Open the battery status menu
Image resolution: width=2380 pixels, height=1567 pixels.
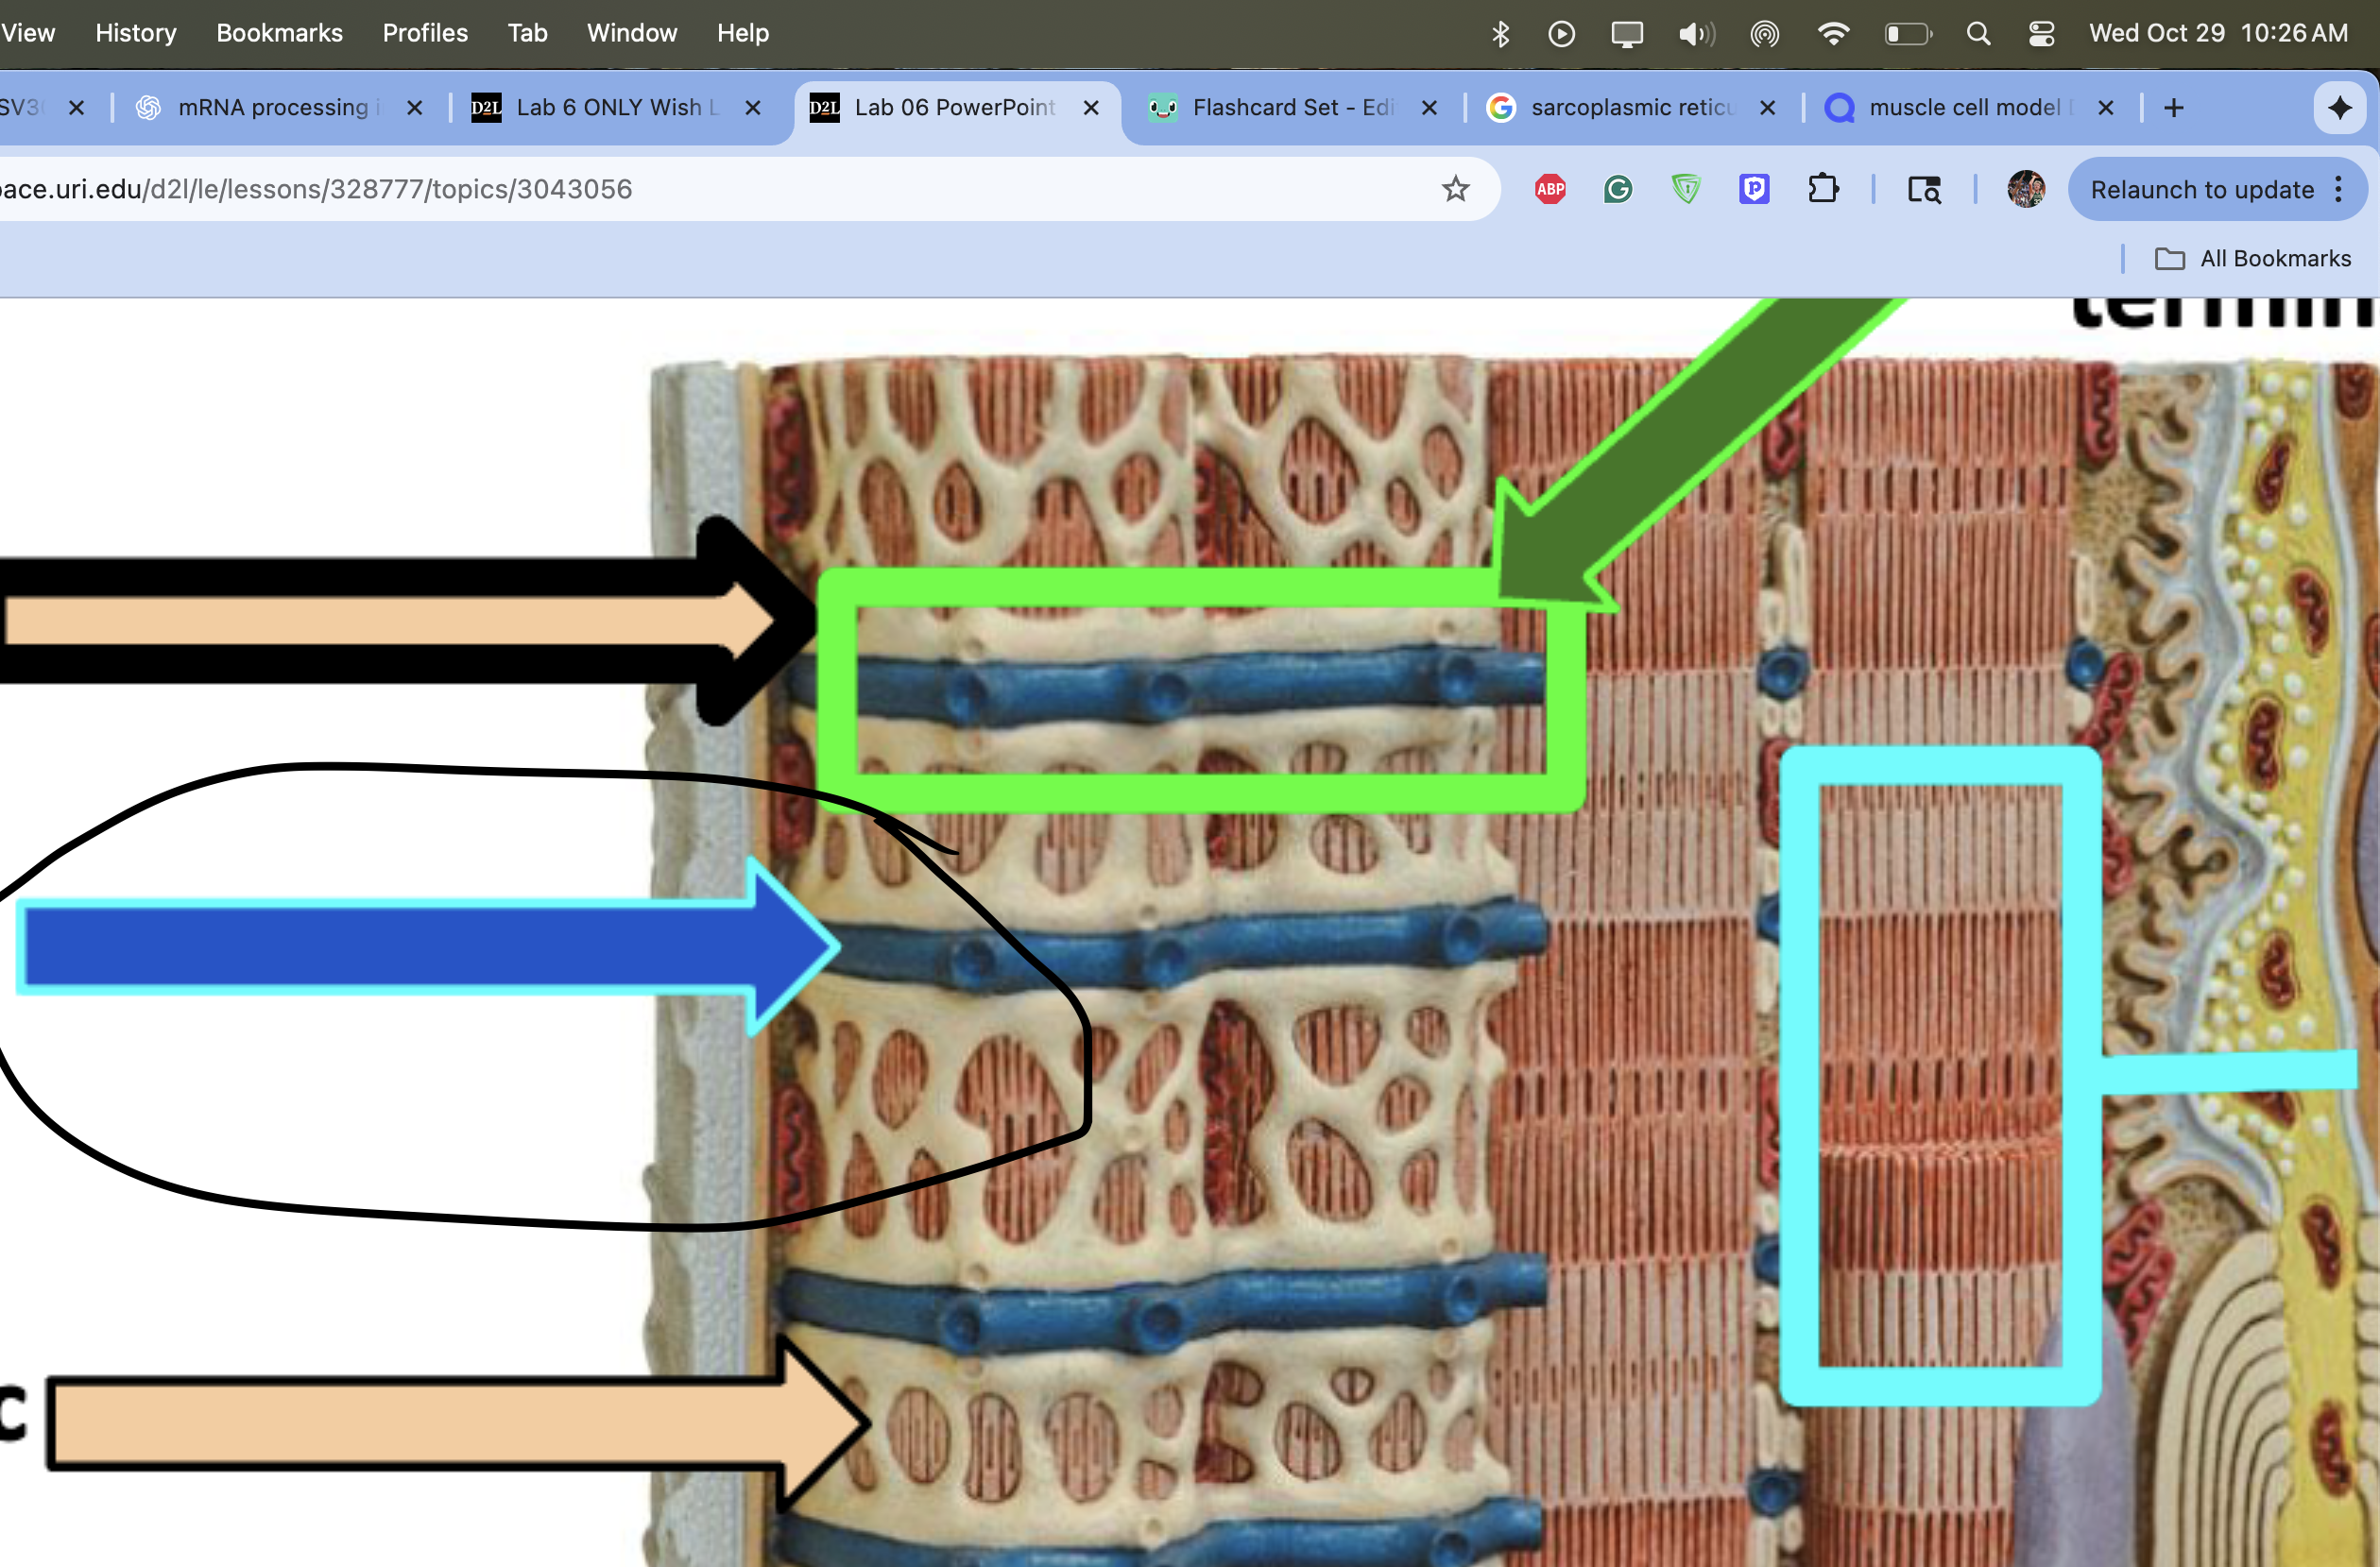[1906, 33]
